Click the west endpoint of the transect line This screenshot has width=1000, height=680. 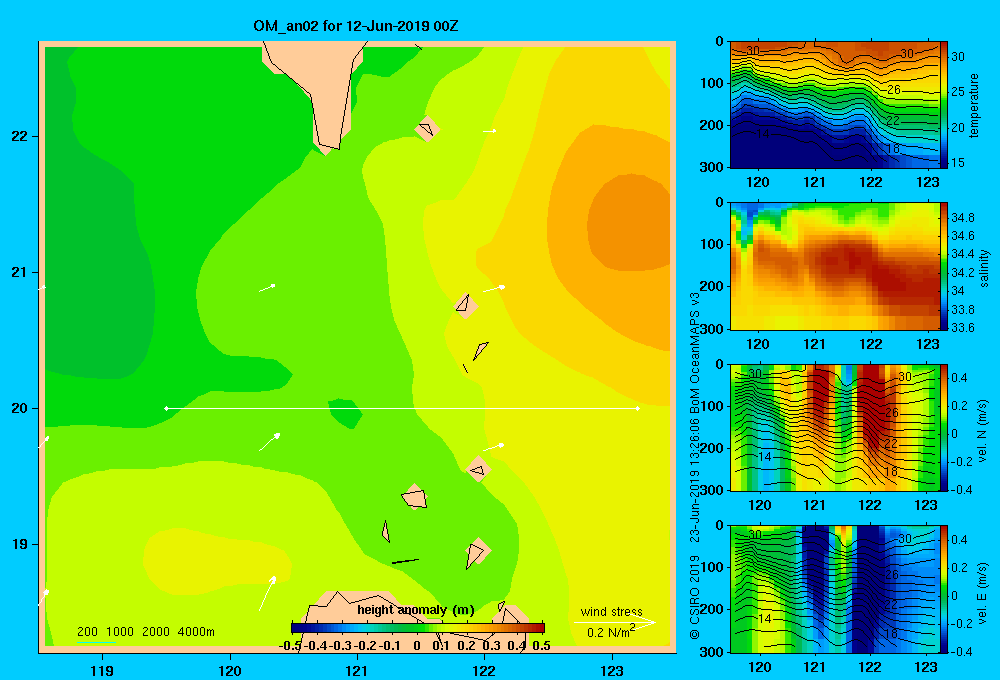[166, 408]
